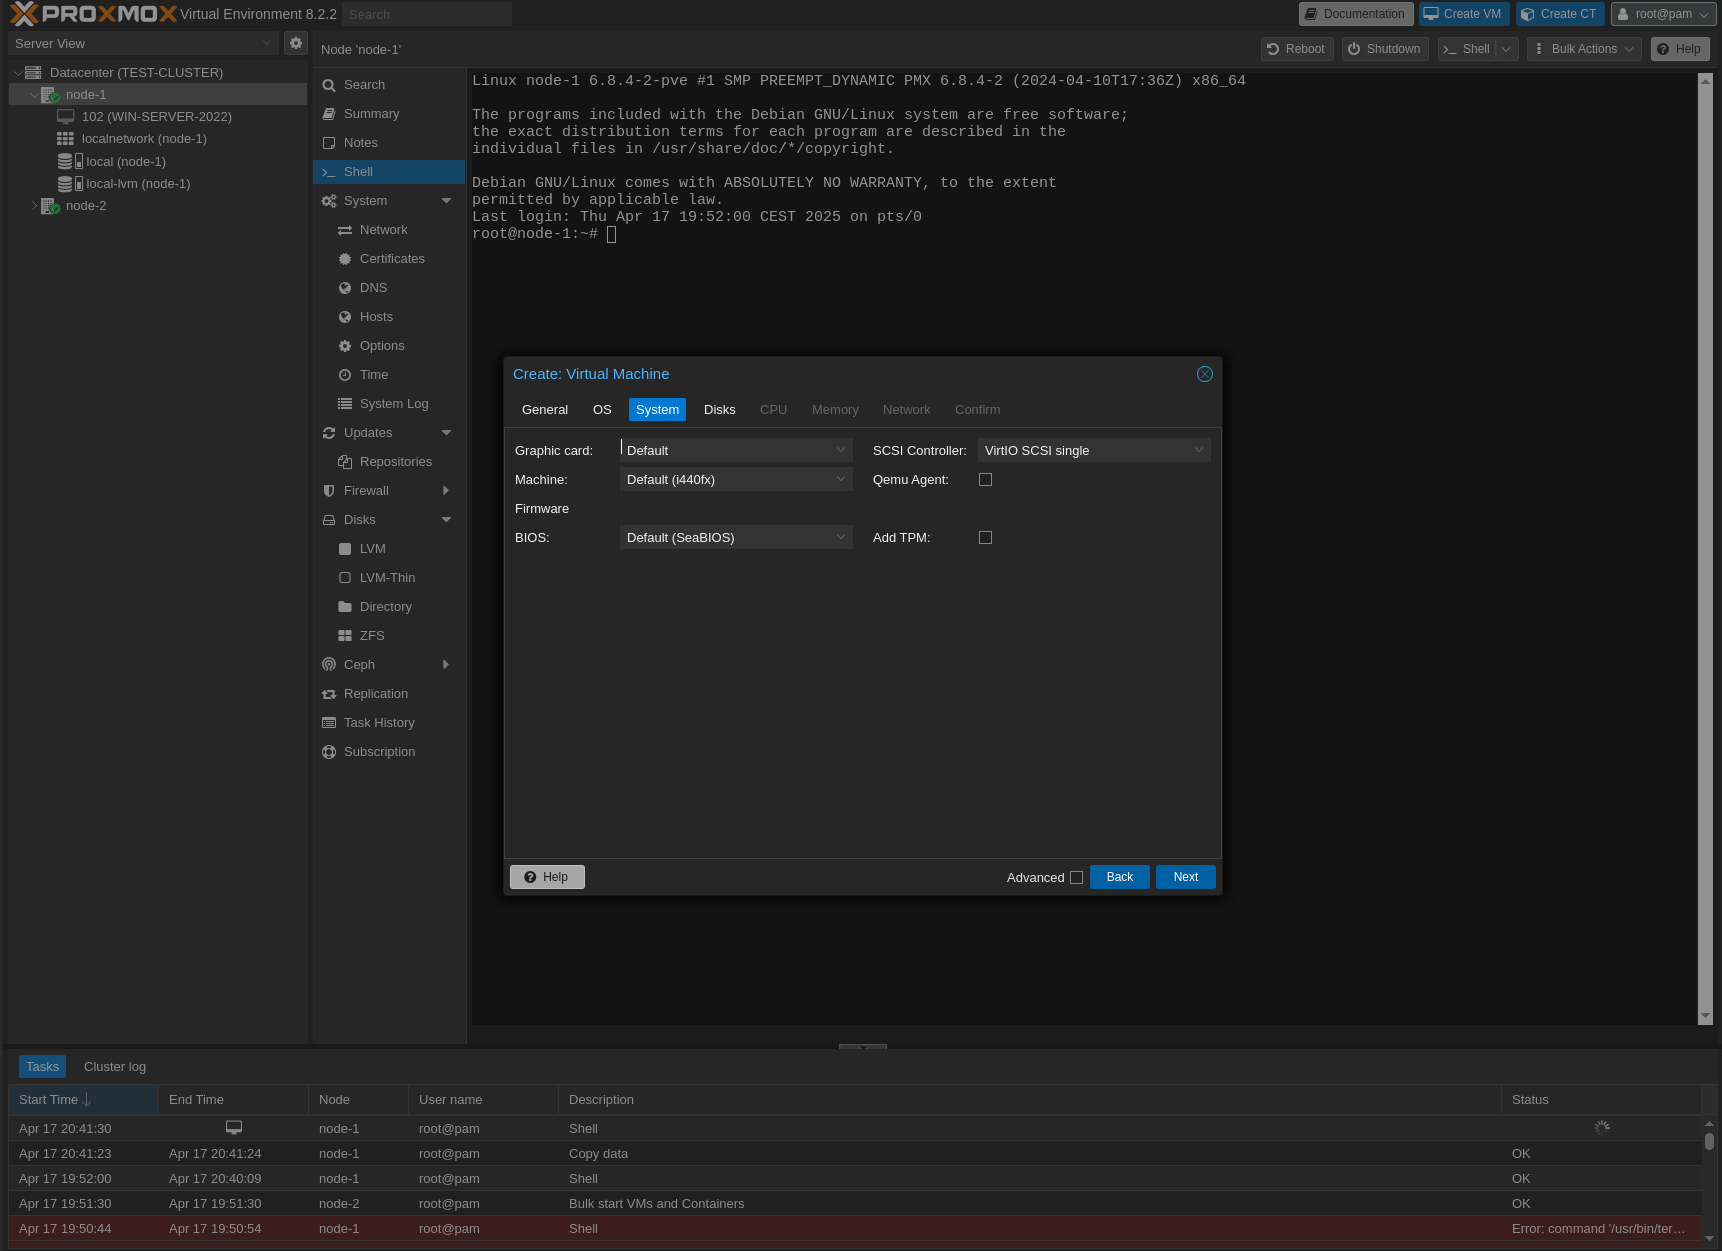
Task: Expand the Firewall section in sidebar
Action: tap(445, 490)
